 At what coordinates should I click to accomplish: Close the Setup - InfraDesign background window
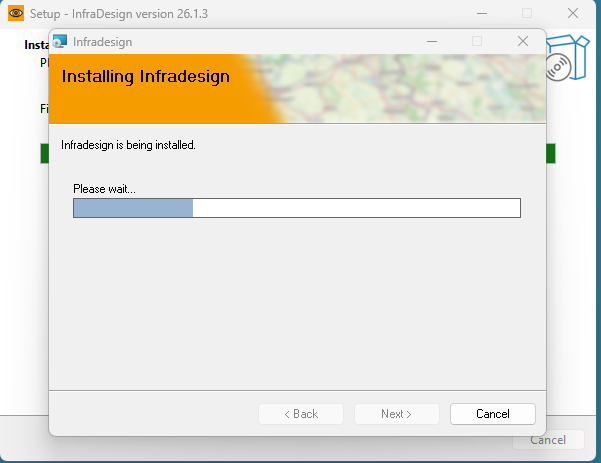574,14
